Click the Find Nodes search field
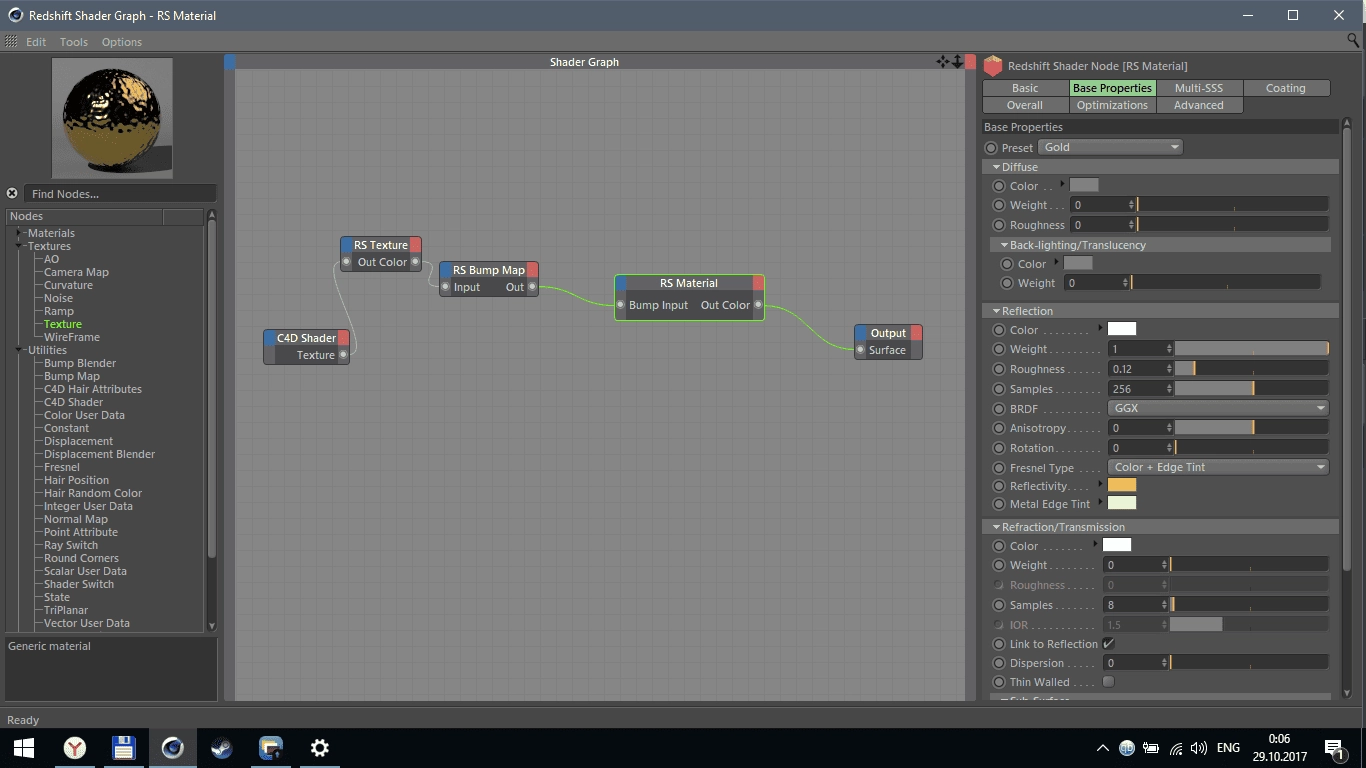Screen dimensions: 1366x768 [120, 193]
